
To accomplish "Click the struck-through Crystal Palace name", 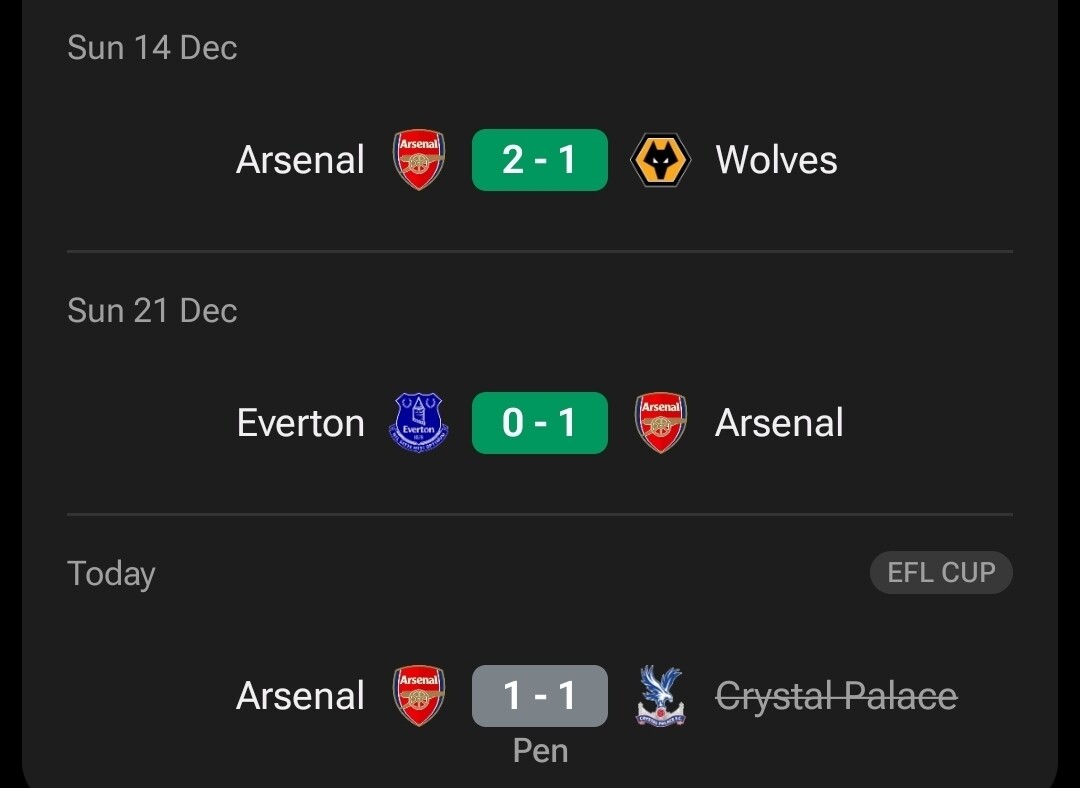I will pyautogui.click(x=836, y=696).
